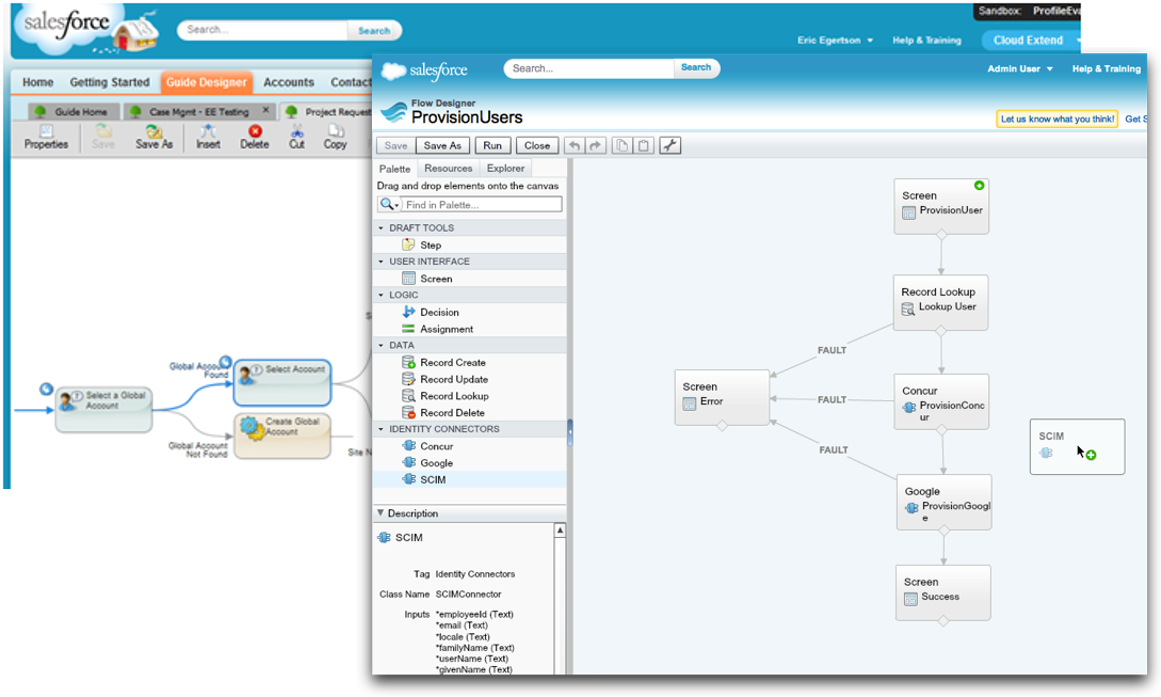Image resolution: width=1161 pixels, height=697 pixels.
Task: Select the Record Delete data element
Action: click(443, 413)
